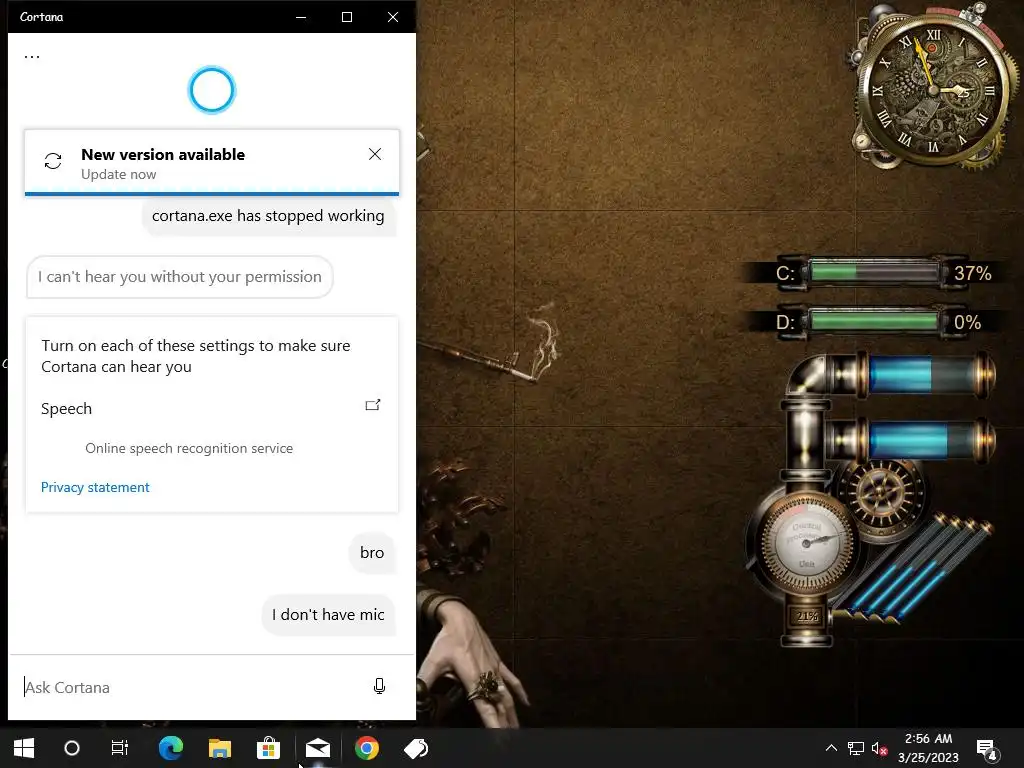Open the tag-shaped taskbar app
Image resolution: width=1024 pixels, height=768 pixels.
[x=416, y=748]
